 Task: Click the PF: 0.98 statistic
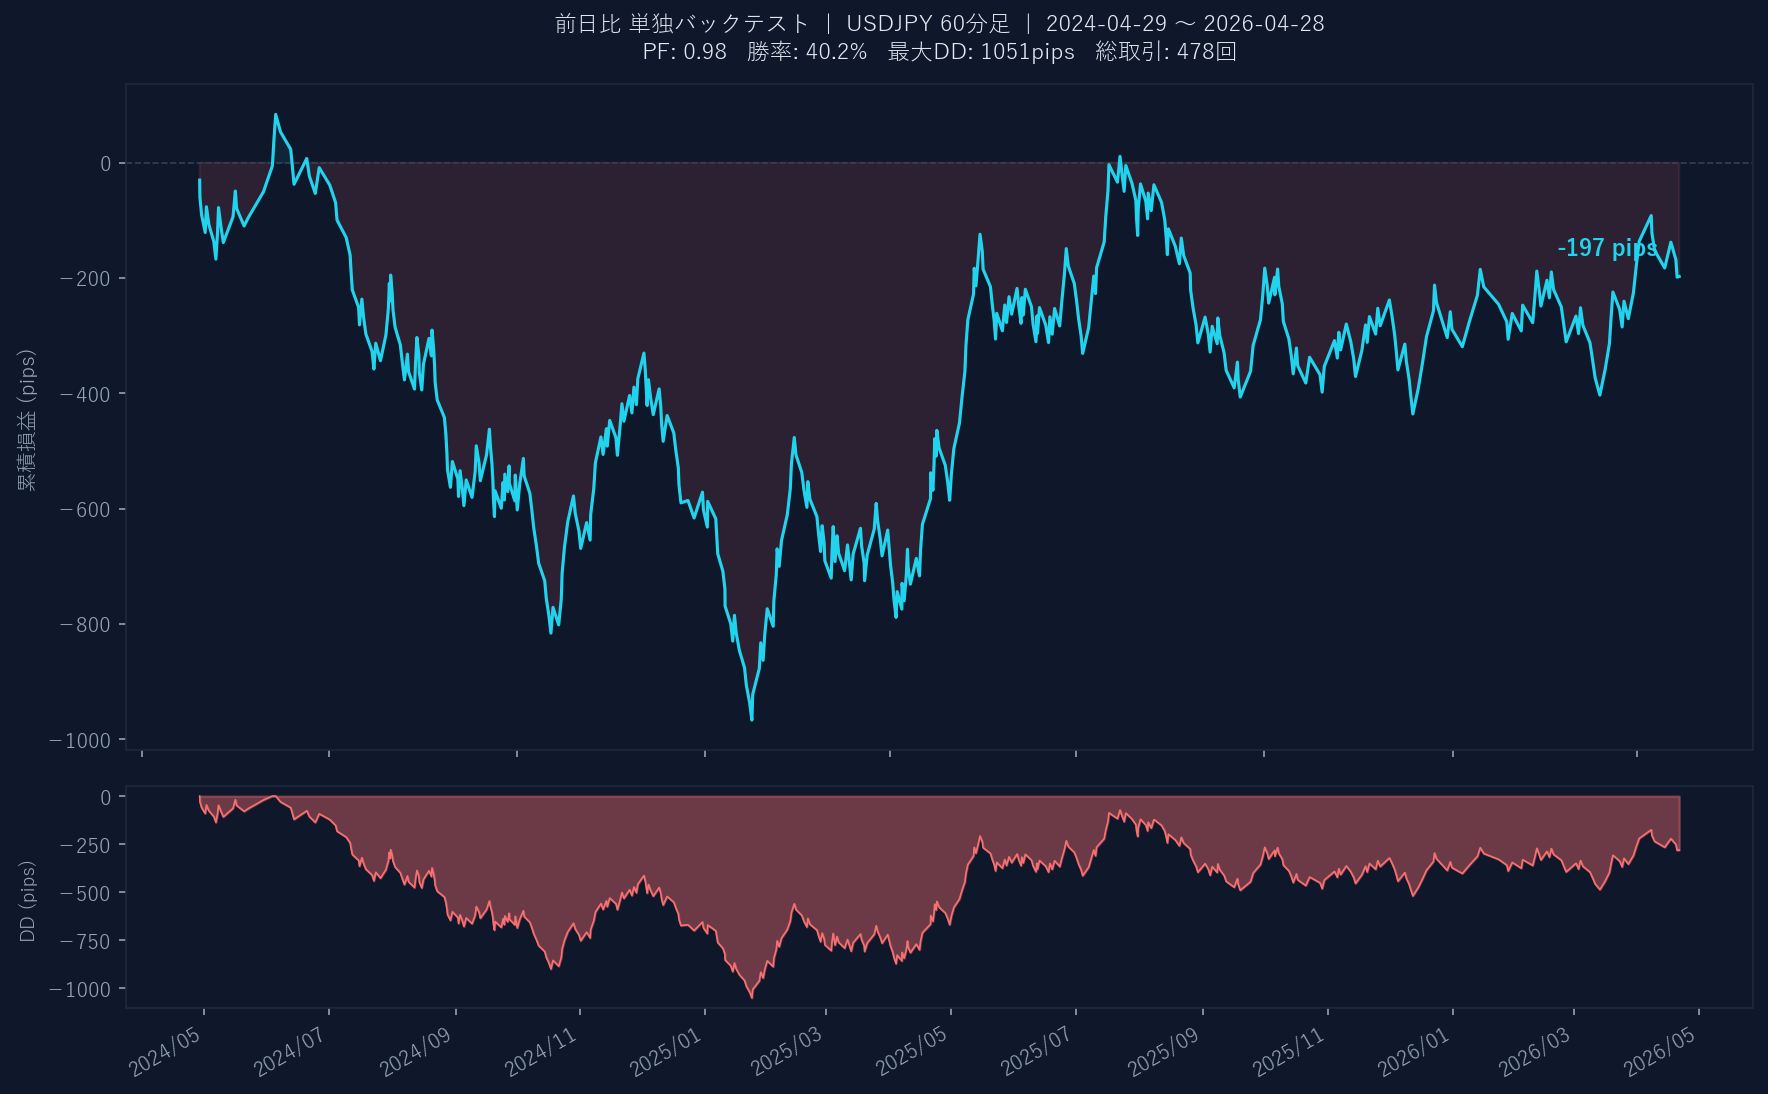[x=684, y=52]
